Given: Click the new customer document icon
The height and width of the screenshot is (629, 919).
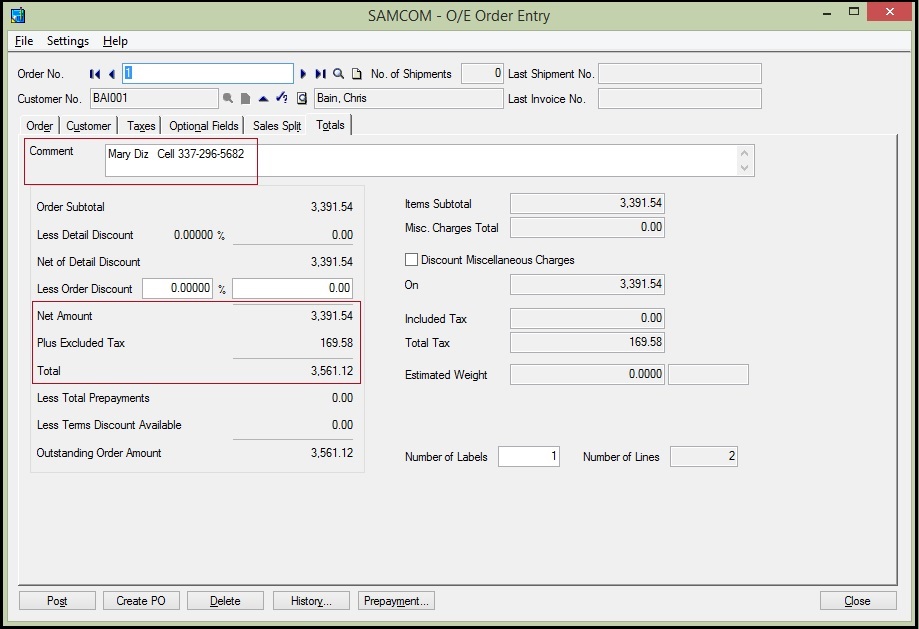Looking at the screenshot, I should [246, 98].
